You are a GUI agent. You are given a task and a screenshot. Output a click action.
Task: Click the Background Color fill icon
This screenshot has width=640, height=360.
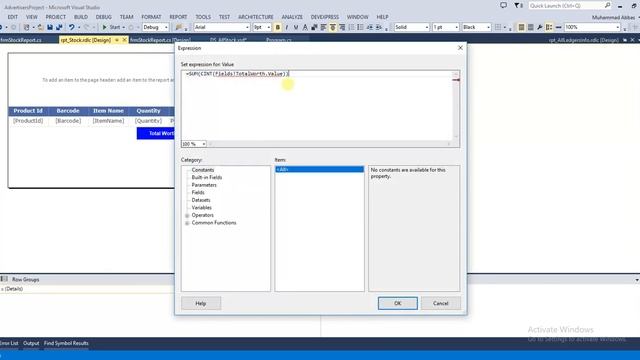[x=314, y=27]
